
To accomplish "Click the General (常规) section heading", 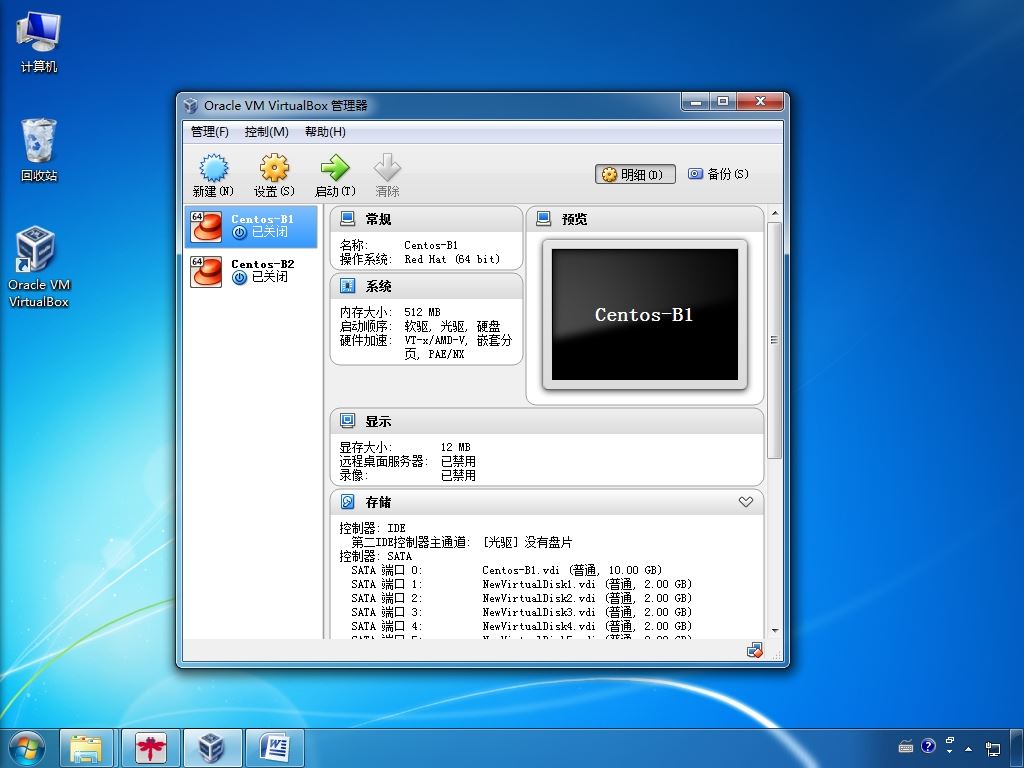I will click(x=378, y=219).
